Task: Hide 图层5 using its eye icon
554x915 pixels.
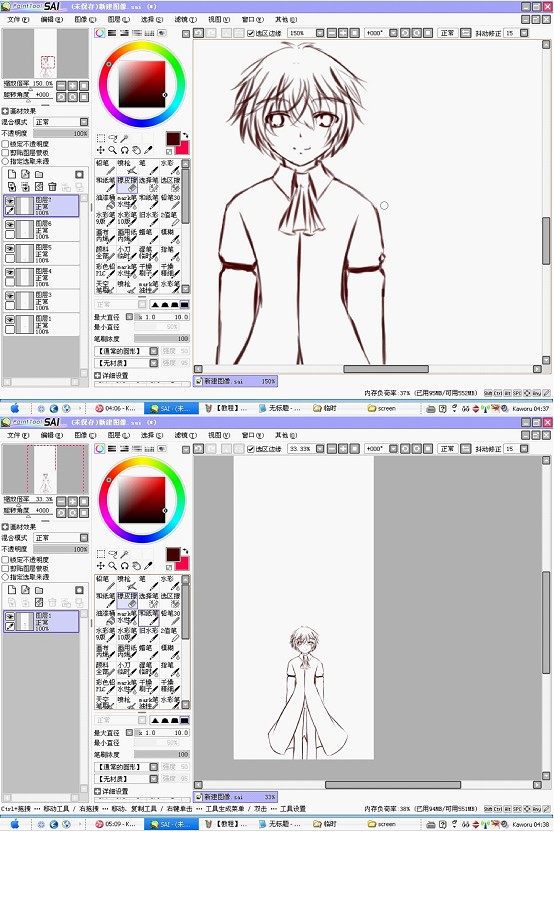Action: point(10,249)
